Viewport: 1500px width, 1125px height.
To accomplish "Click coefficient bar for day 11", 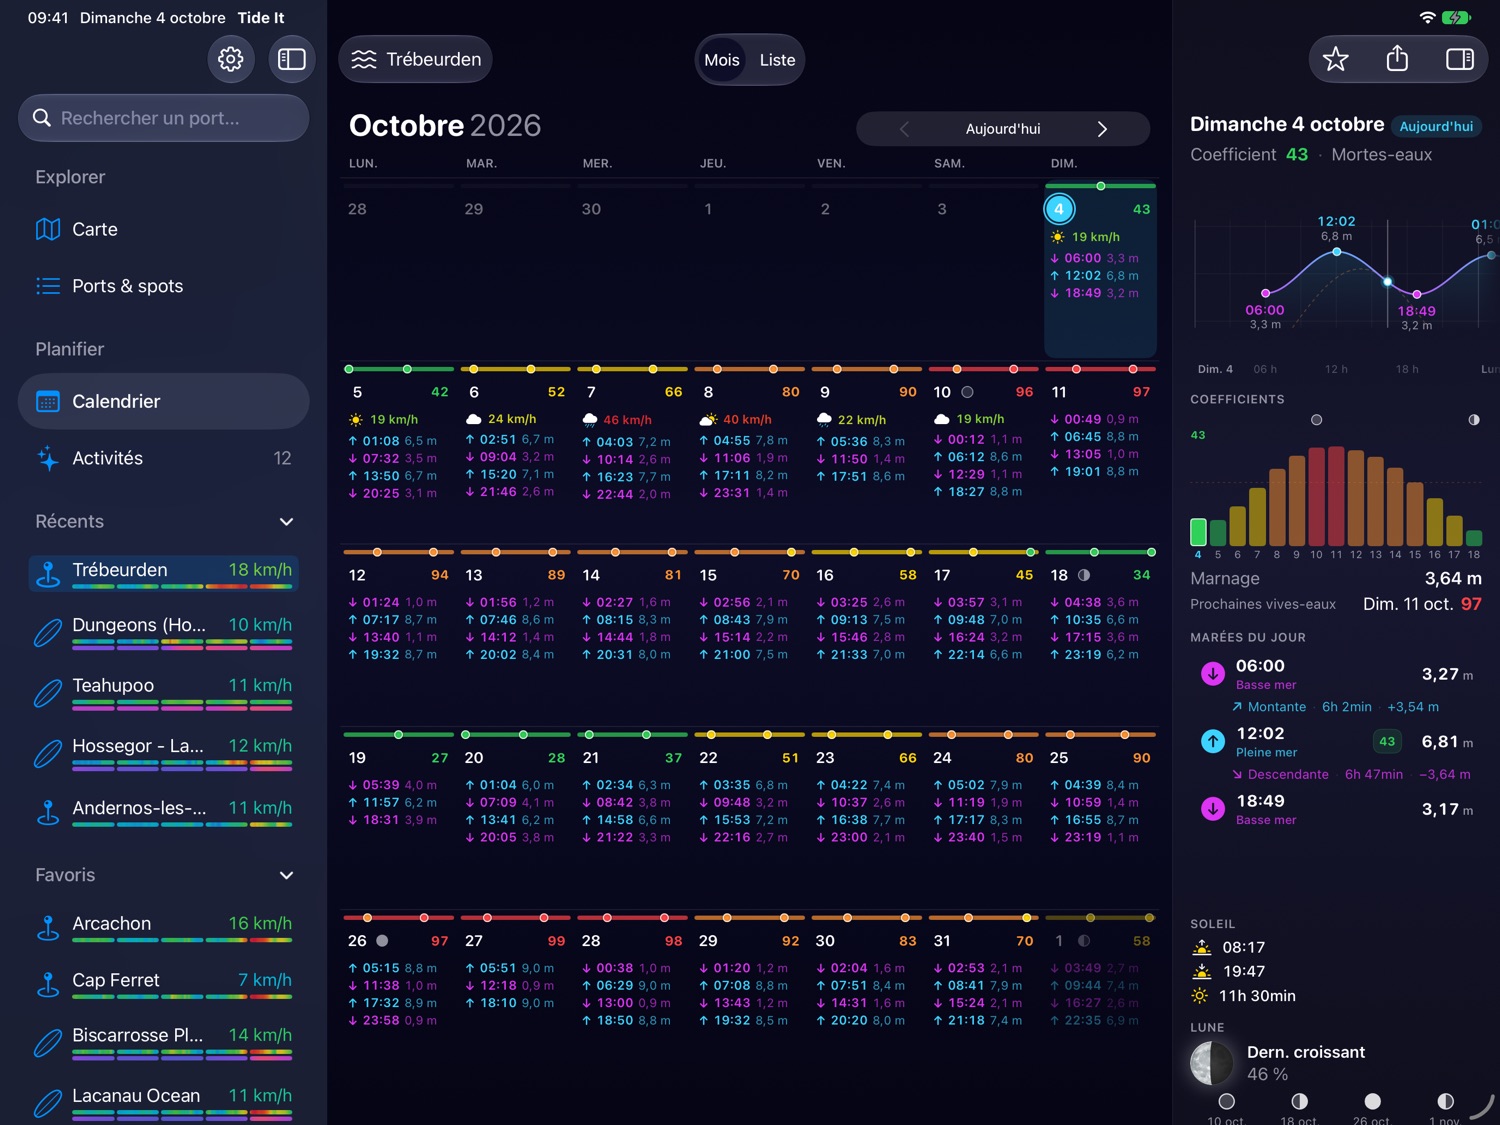I will (x=1336, y=496).
